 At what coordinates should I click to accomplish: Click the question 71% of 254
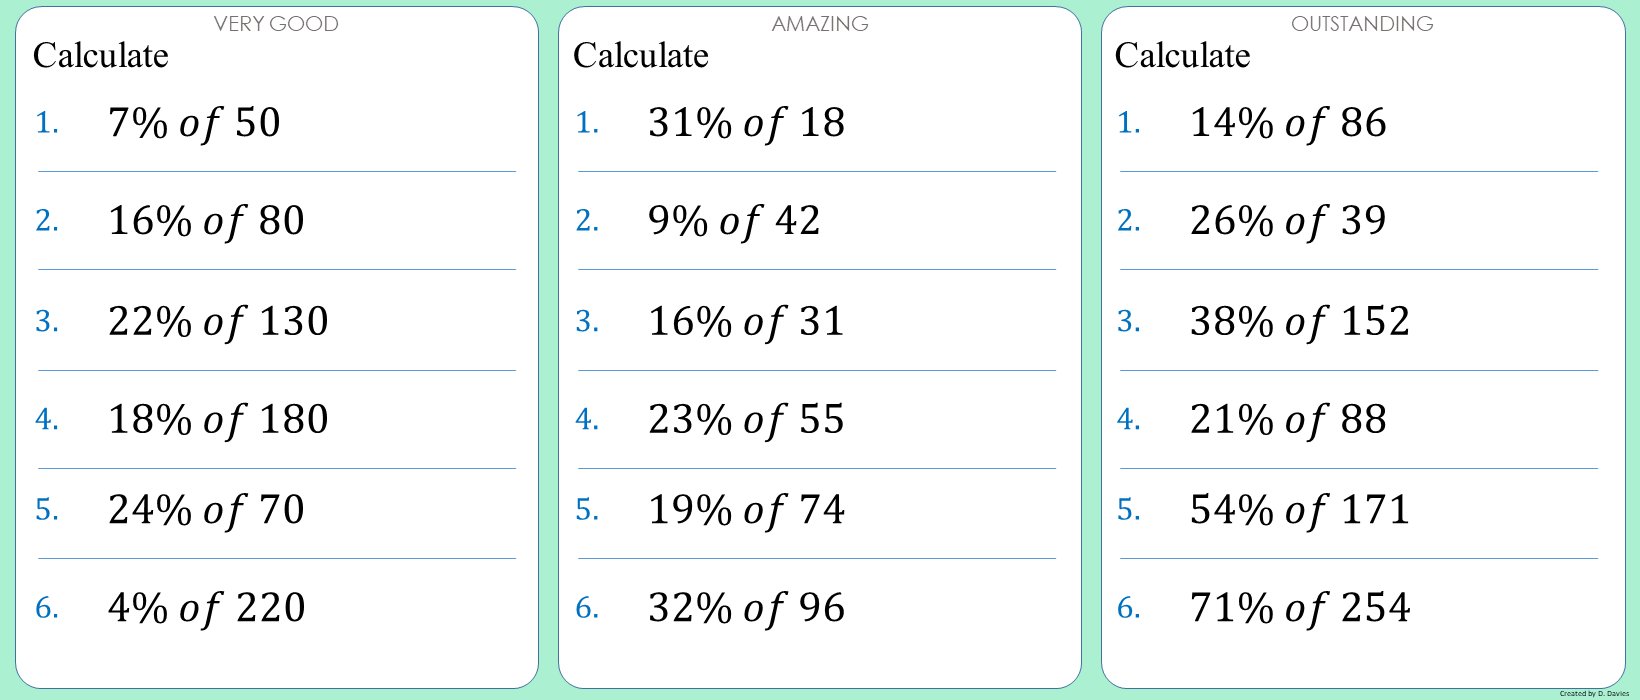tap(1300, 608)
